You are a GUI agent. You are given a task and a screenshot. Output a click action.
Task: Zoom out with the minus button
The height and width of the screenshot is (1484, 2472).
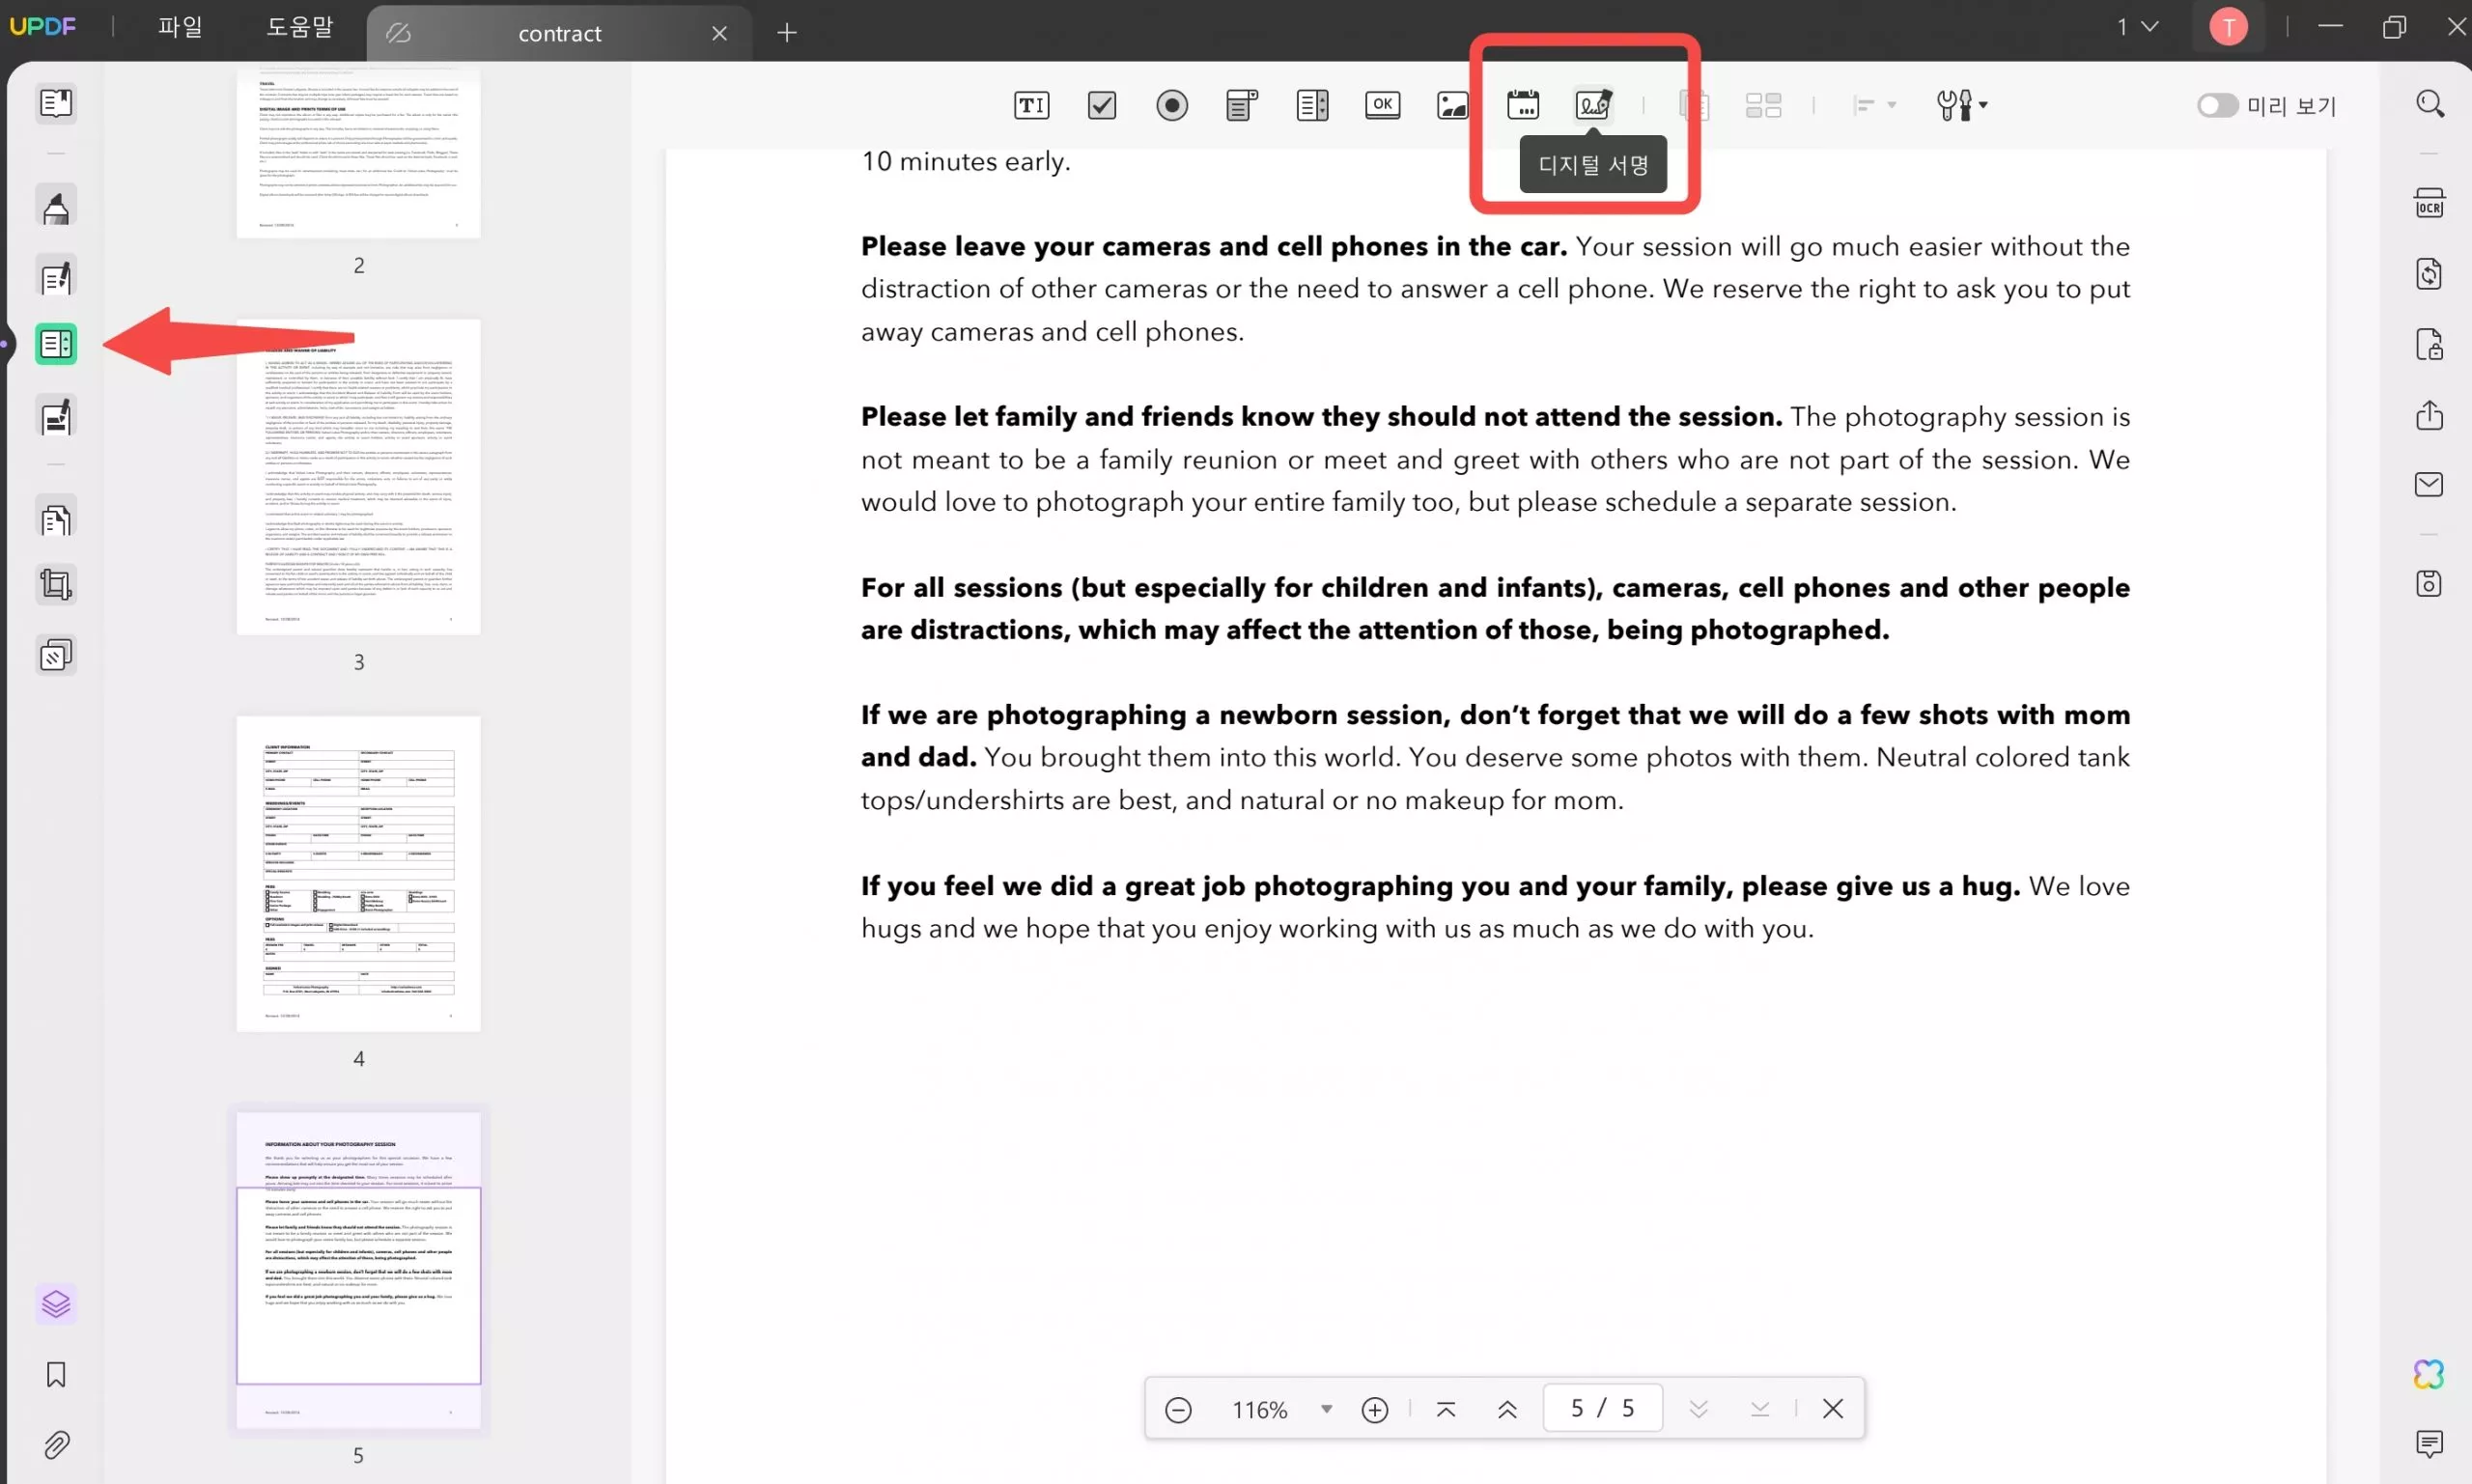[x=1178, y=1409]
